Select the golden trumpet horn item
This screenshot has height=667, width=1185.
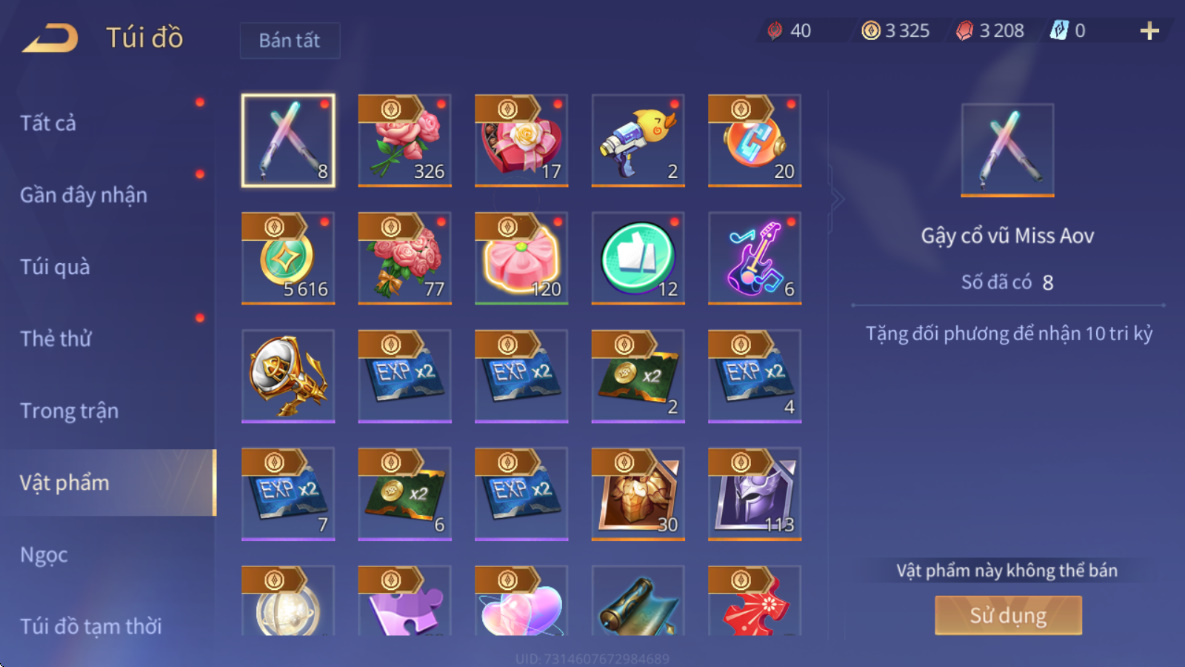(x=288, y=376)
